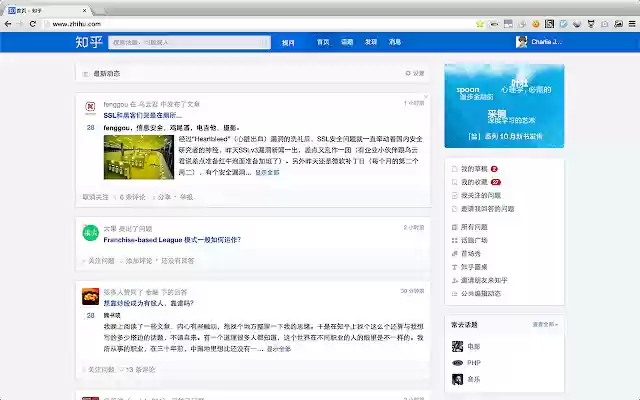The width and height of the screenshot is (640, 400).
Task: Expand the SSL article with 显示全部
Action: pos(267,173)
